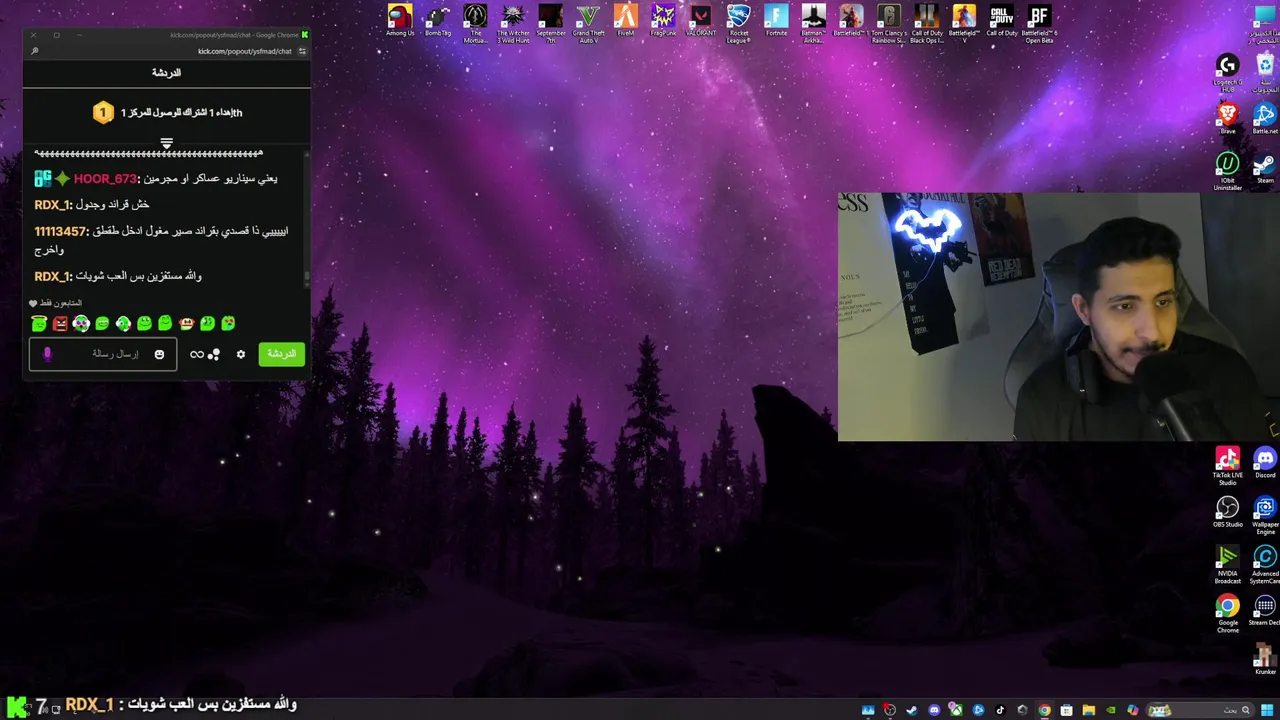The width and height of the screenshot is (1280, 720).
Task: Open the Stream Deck desktop icon
Action: pyautogui.click(x=1265, y=611)
